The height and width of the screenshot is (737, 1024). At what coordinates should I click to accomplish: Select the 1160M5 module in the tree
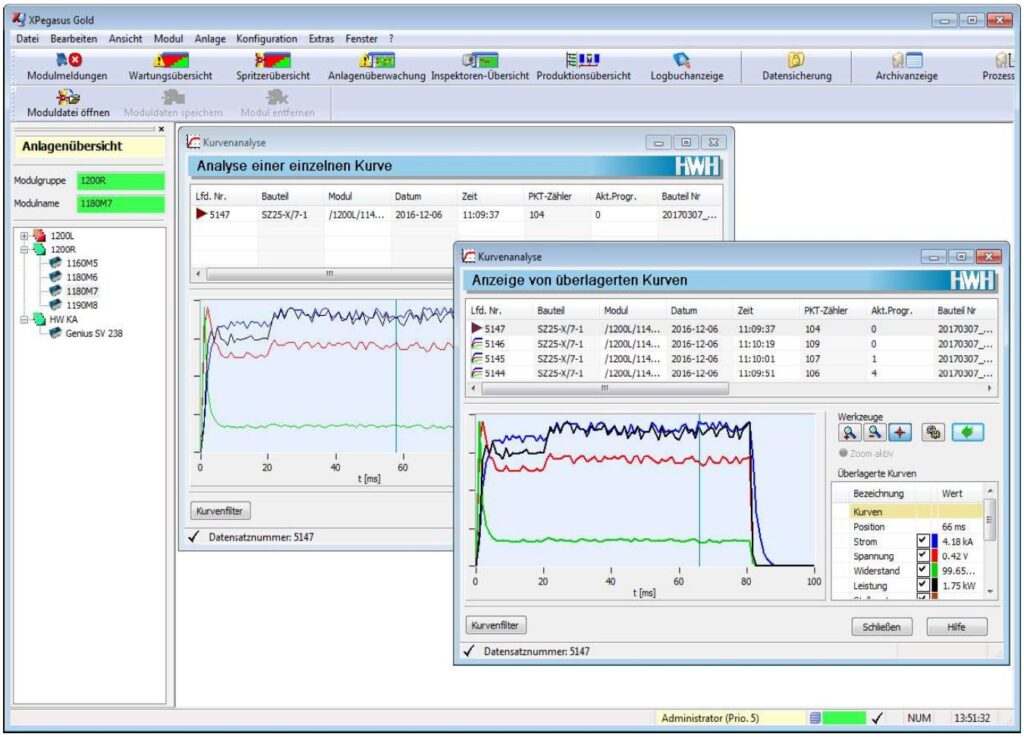(82, 263)
